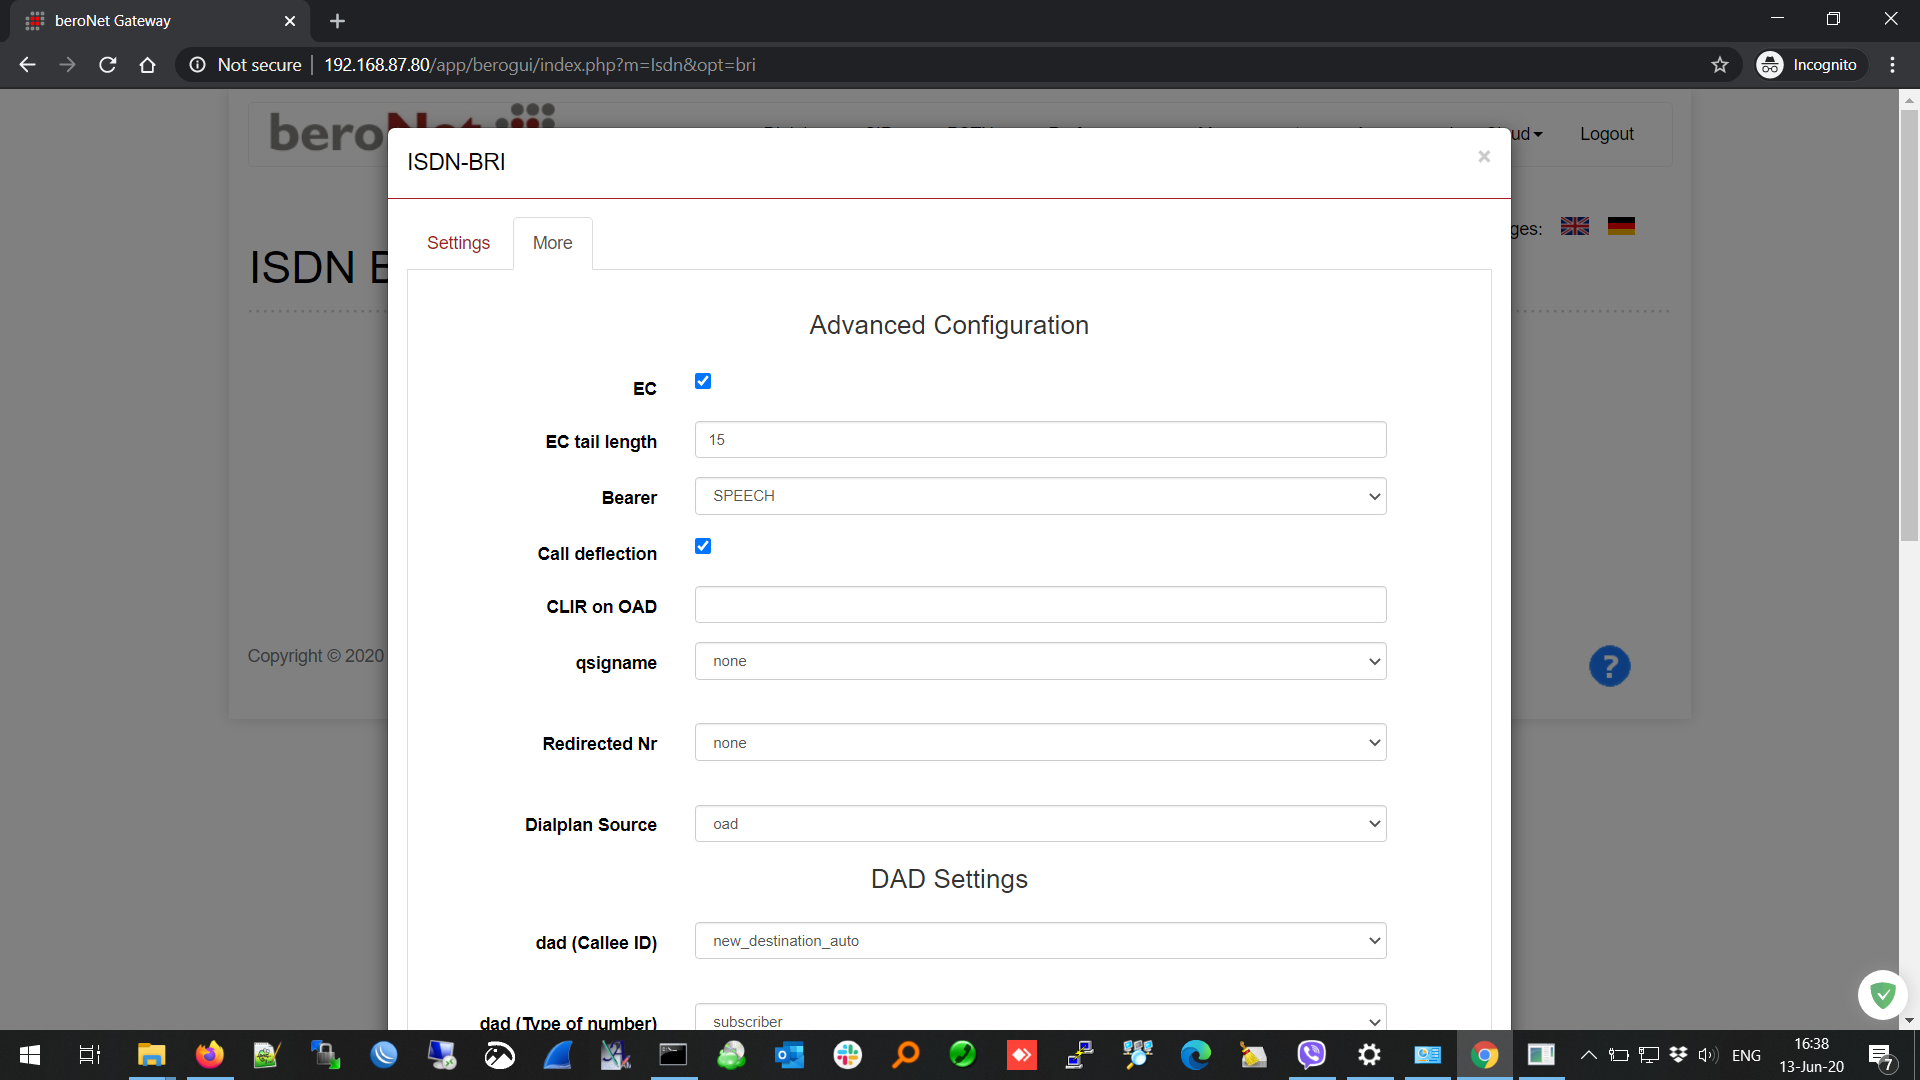Image resolution: width=1920 pixels, height=1080 pixels.
Task: Switch to the Settings tab
Action: (x=458, y=243)
